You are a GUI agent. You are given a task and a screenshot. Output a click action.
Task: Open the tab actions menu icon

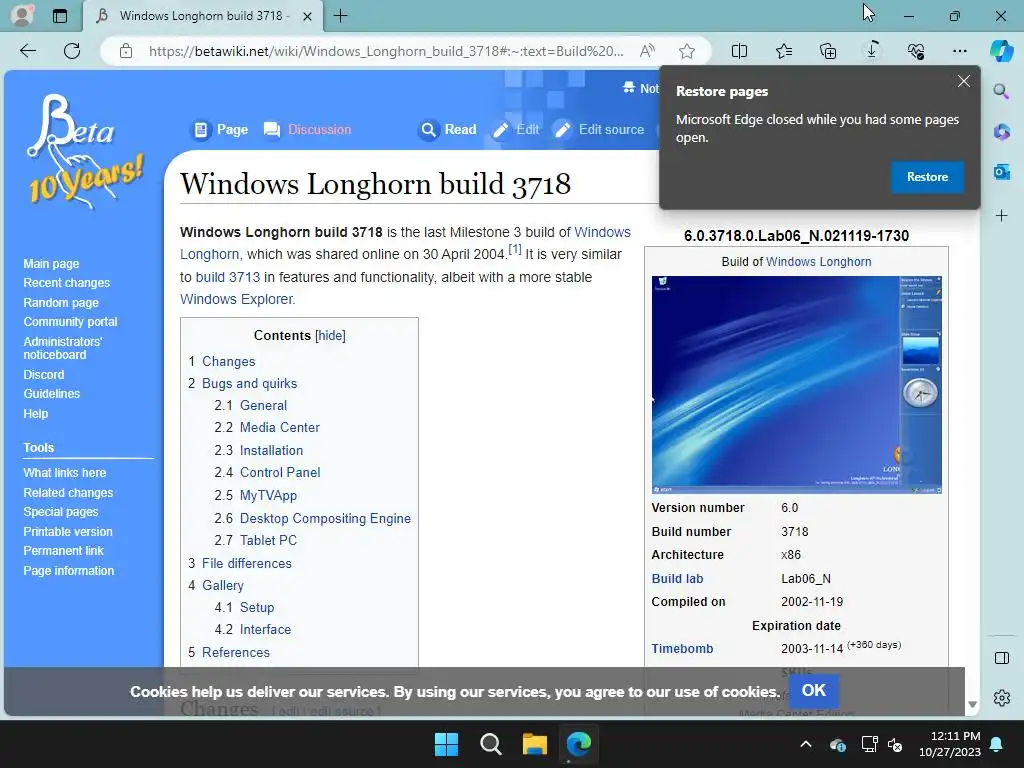click(x=59, y=16)
